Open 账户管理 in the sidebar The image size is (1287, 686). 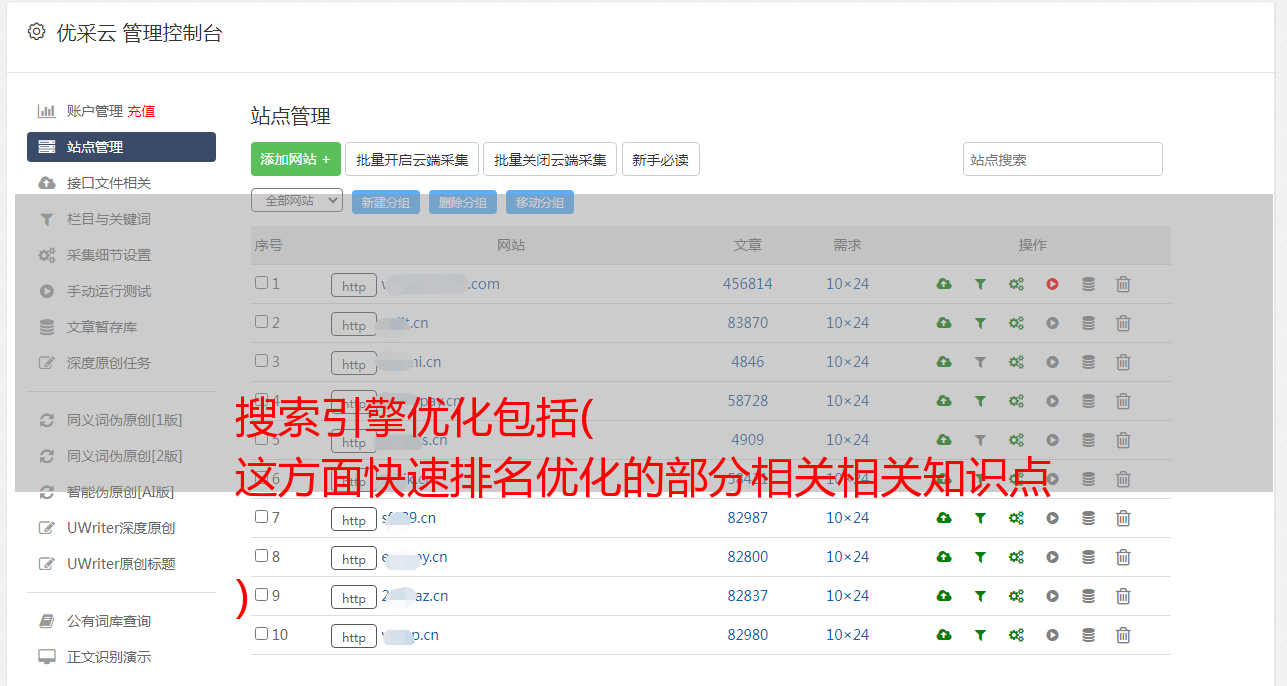point(95,111)
